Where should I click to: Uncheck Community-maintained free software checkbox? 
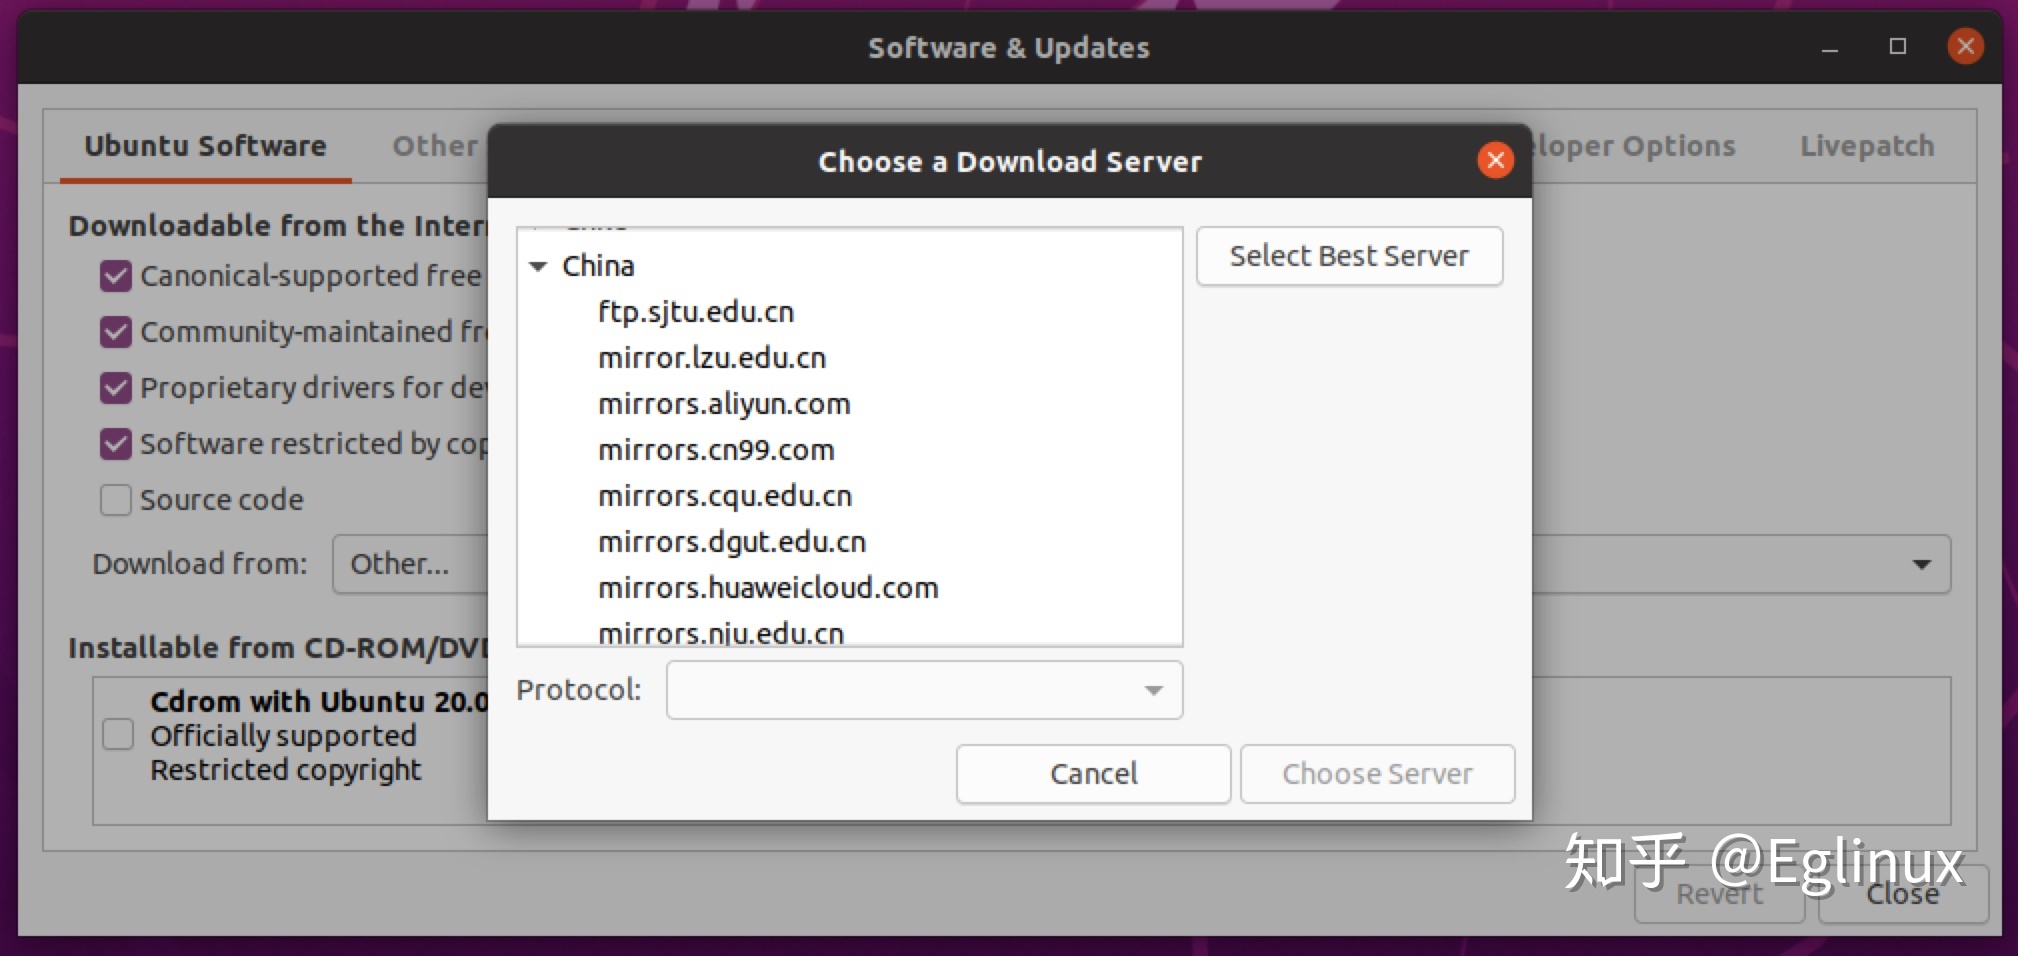[x=116, y=332]
